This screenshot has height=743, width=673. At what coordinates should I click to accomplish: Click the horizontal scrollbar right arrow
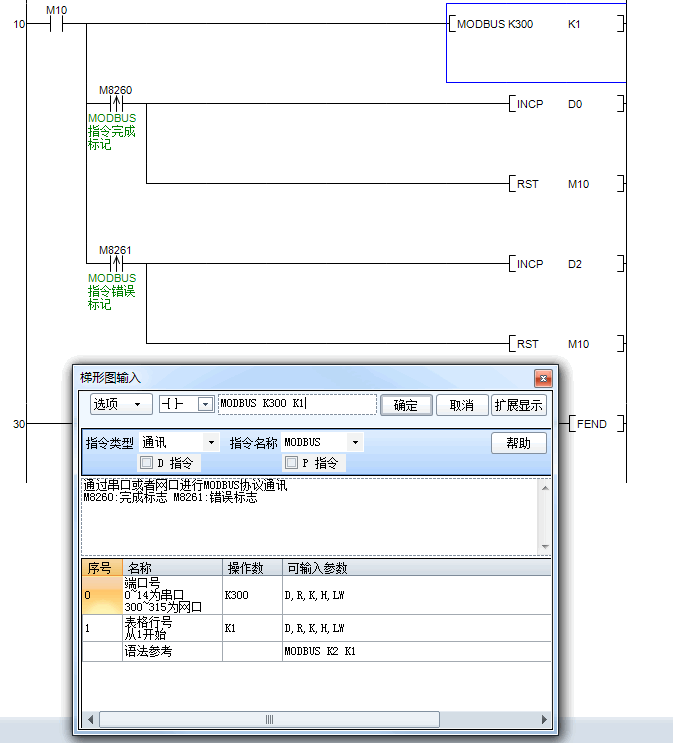pyautogui.click(x=544, y=719)
